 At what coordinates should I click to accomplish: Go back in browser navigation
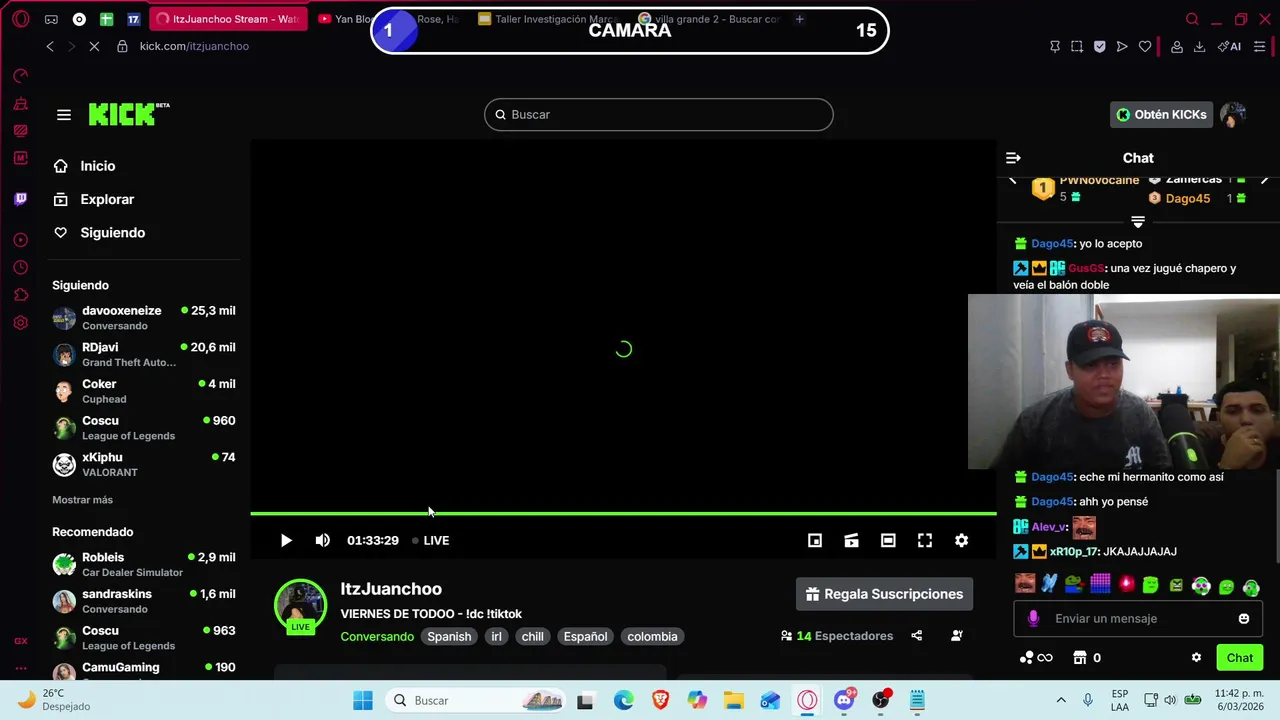coord(50,46)
